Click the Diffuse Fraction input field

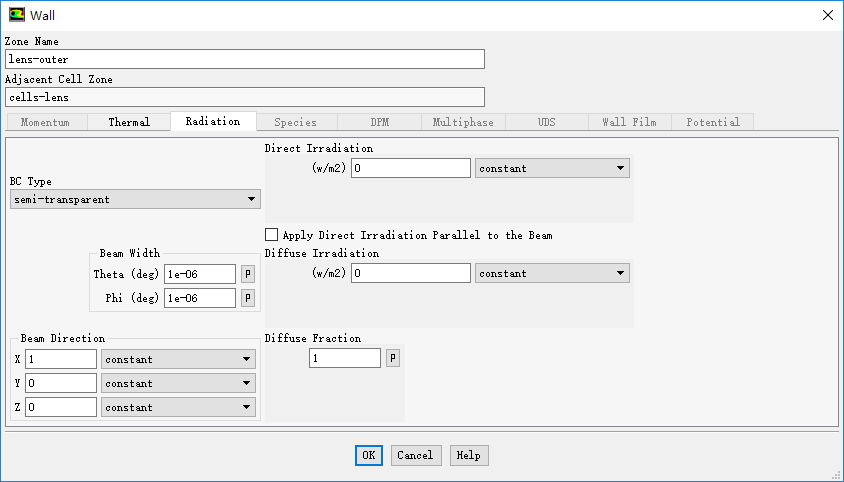344,358
